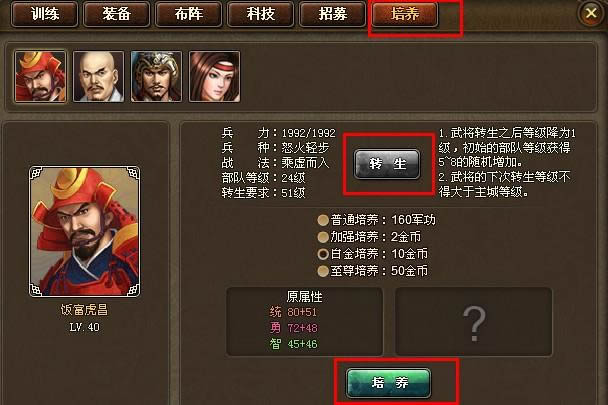Choose 加强培养 2金币 option
Viewport: 608px width, 405px height.
point(369,237)
